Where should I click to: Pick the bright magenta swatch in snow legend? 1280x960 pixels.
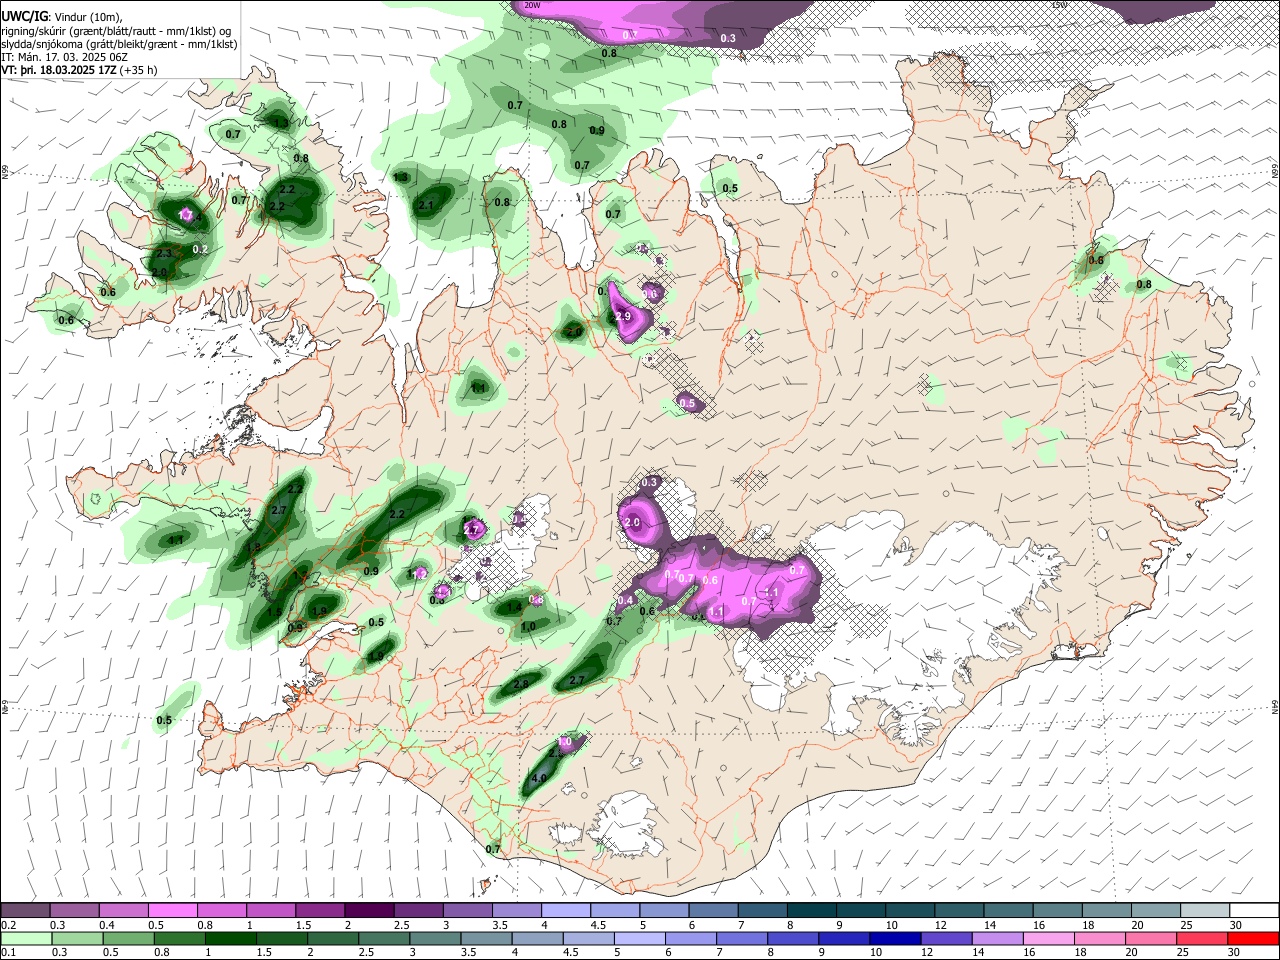tap(172, 910)
